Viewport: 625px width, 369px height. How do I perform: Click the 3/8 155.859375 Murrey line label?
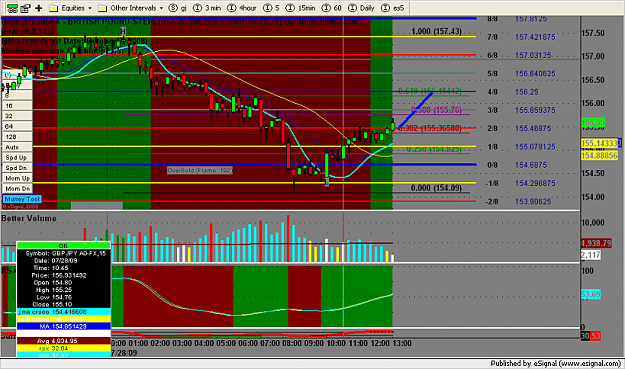[521, 110]
